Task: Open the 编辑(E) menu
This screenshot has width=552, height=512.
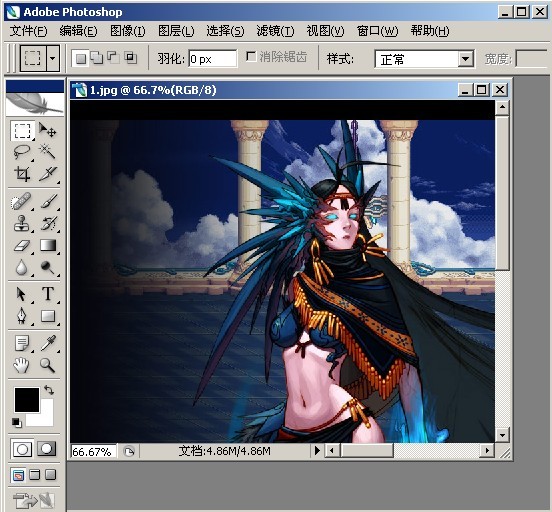Action: 78,31
